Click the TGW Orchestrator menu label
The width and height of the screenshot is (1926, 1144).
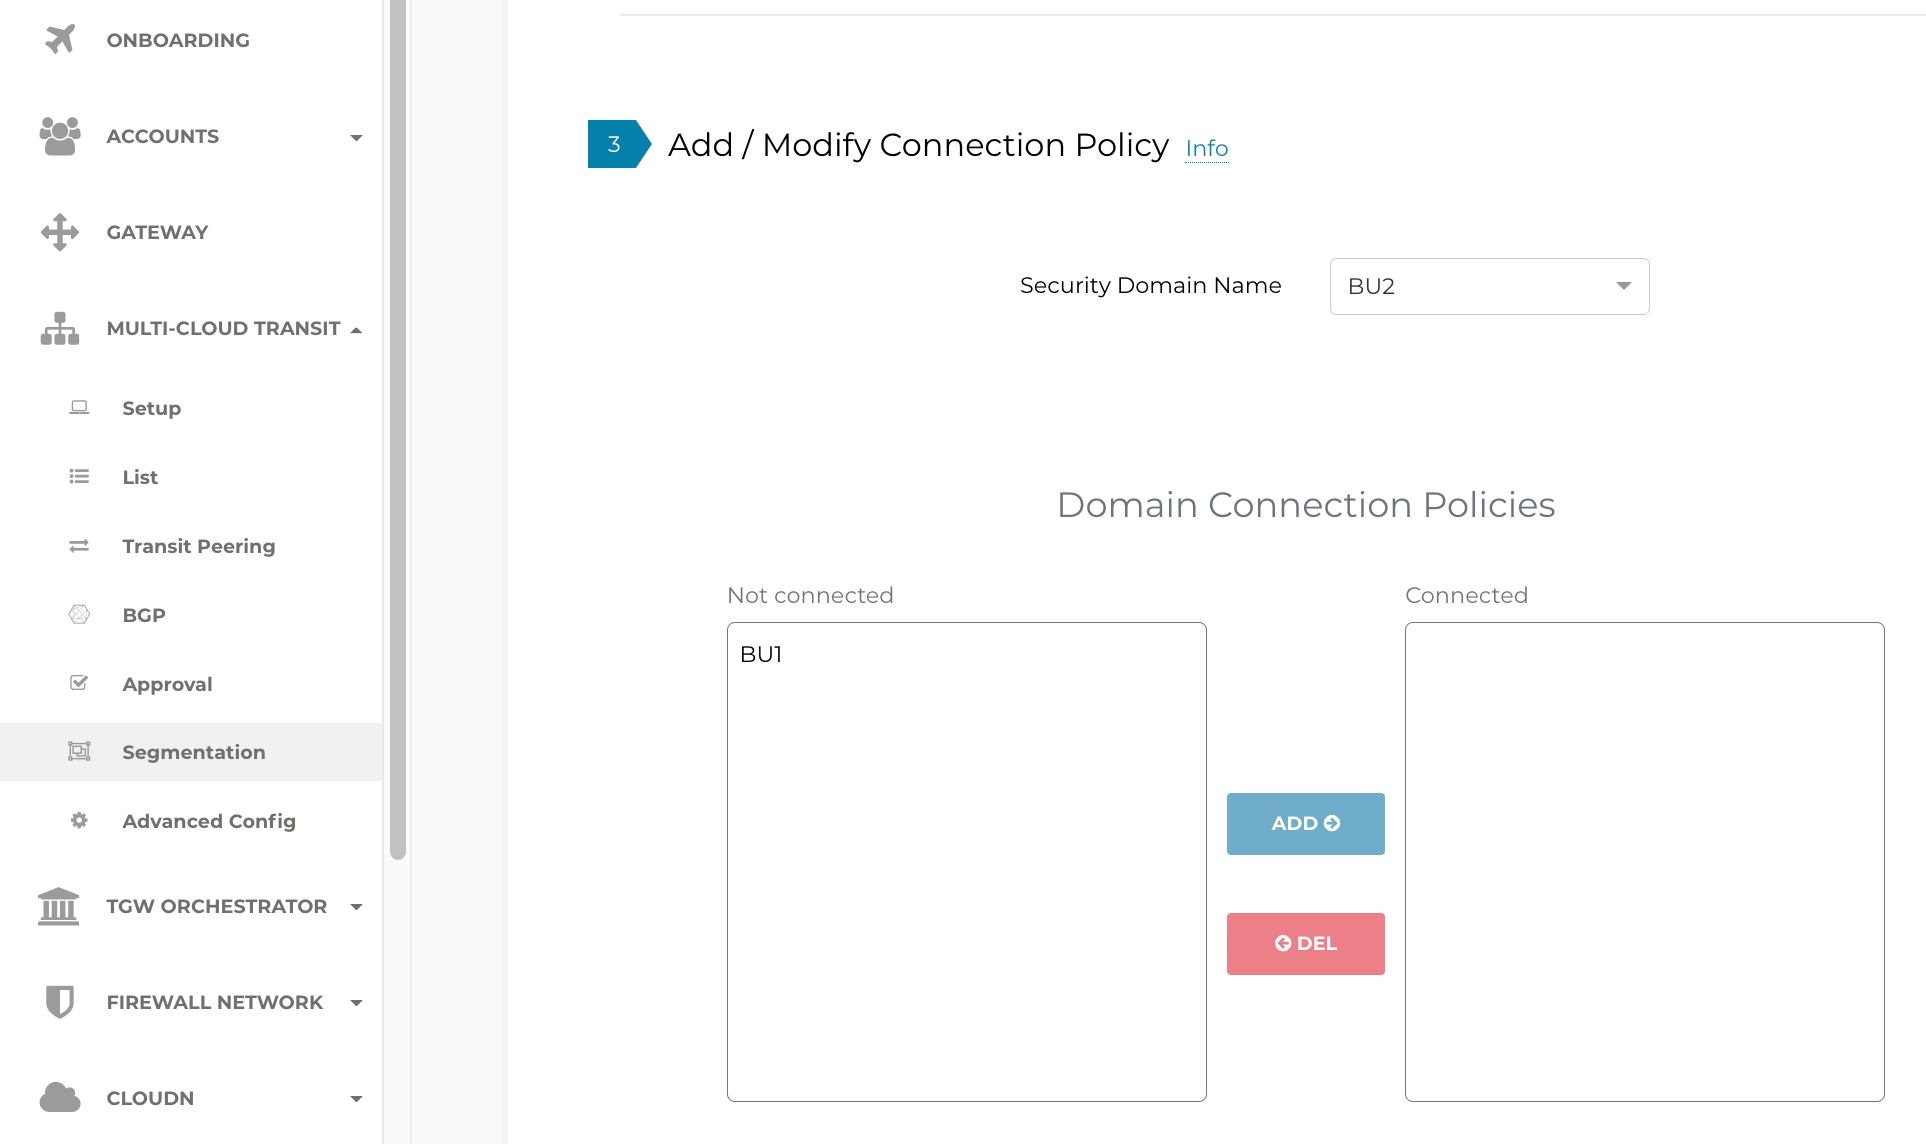216,906
